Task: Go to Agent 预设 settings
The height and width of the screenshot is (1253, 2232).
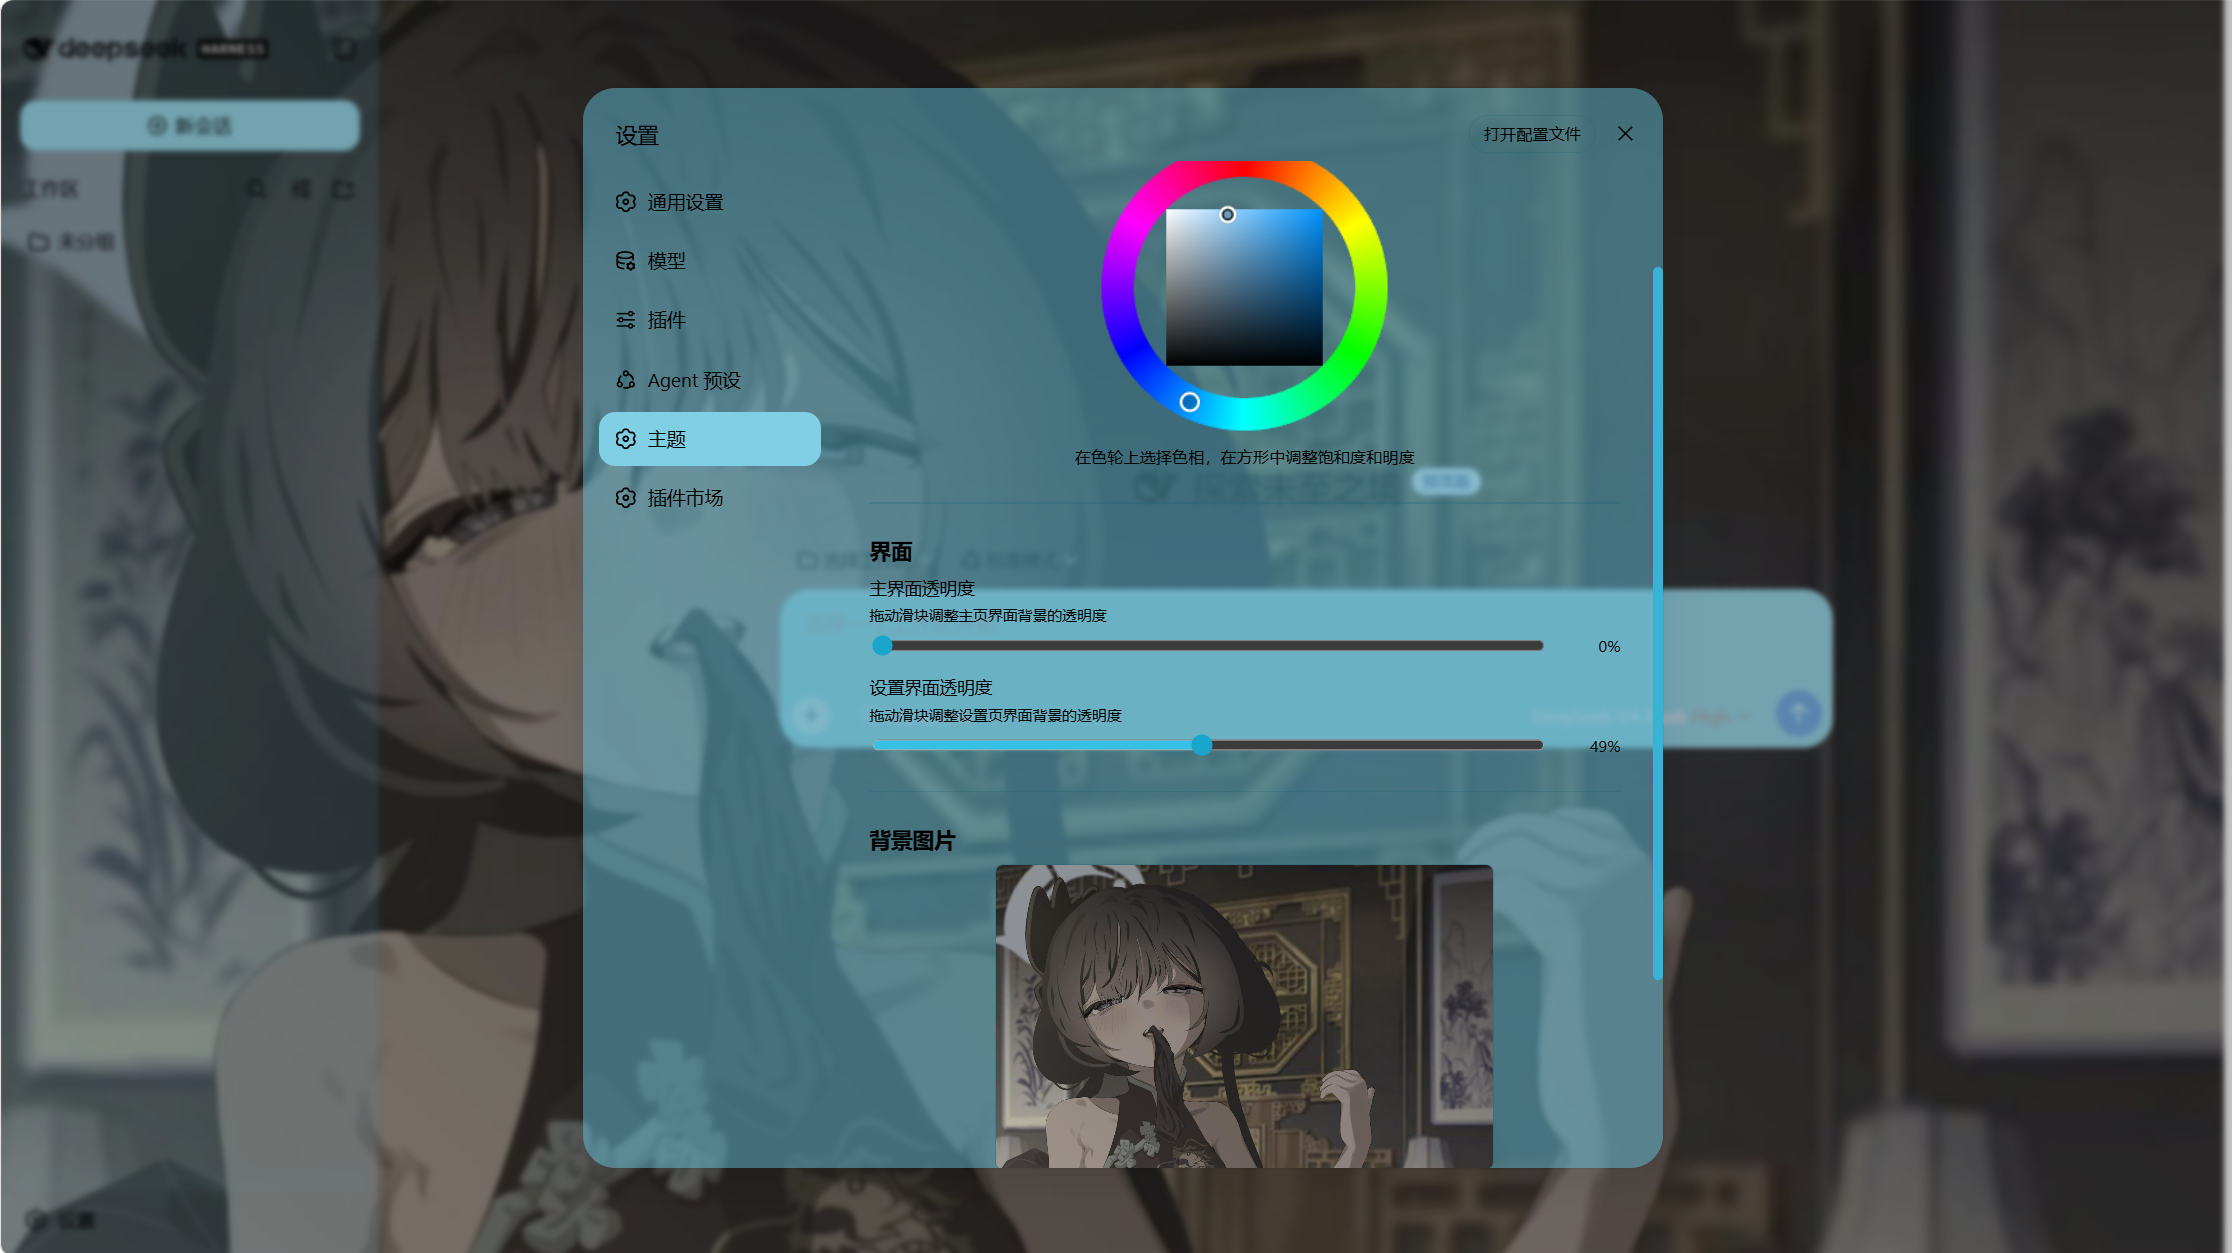Action: coord(709,380)
